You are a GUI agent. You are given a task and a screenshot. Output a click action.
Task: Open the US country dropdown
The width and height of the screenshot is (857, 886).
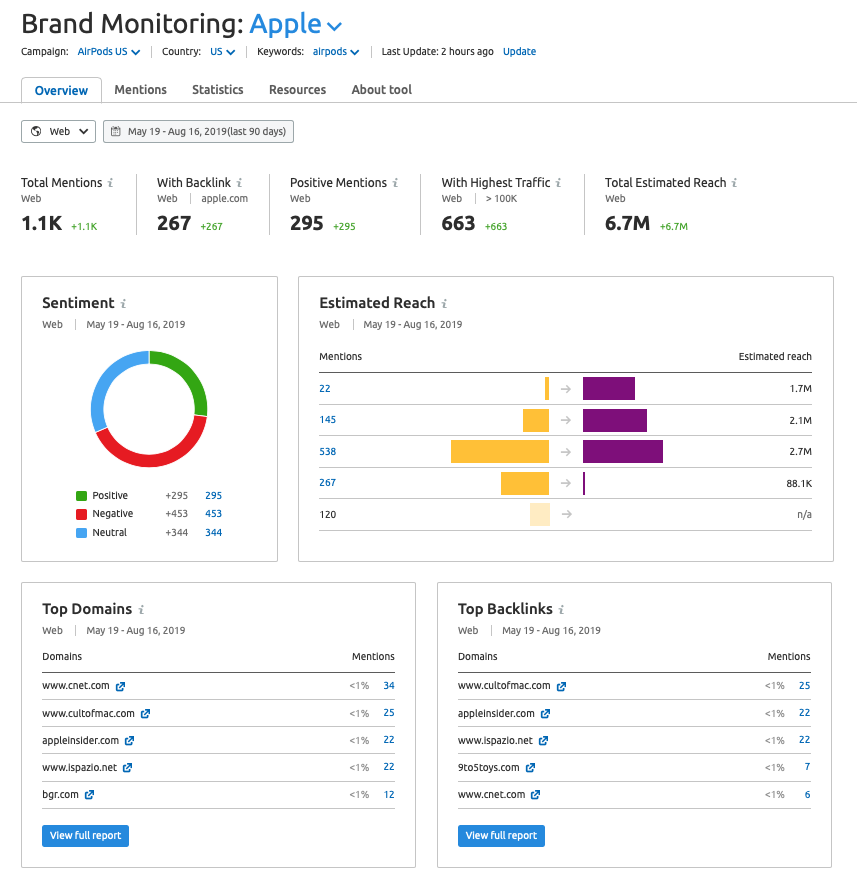[x=223, y=51]
